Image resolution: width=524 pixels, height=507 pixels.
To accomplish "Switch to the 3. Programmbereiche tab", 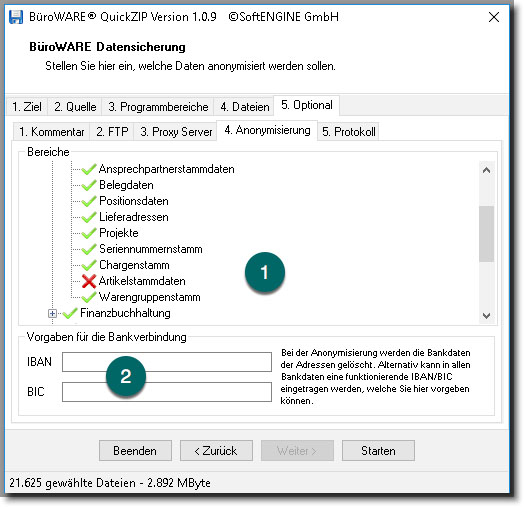I will click(158, 107).
